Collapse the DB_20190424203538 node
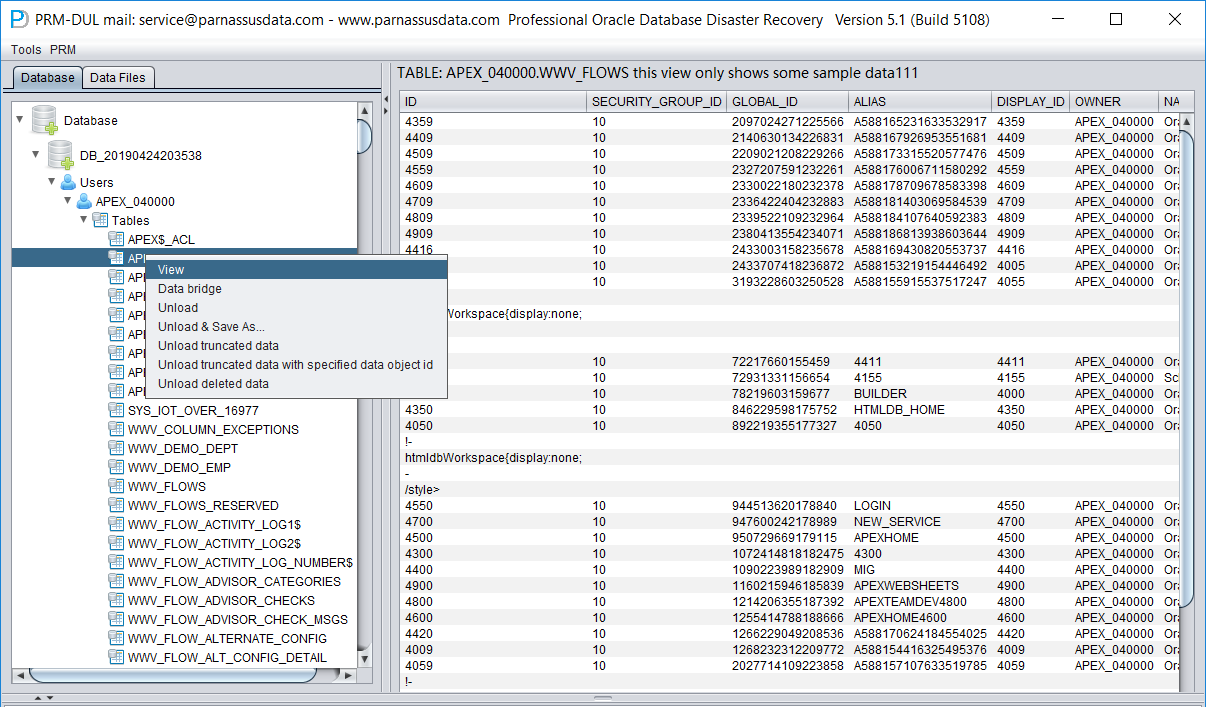This screenshot has width=1206, height=707. (x=36, y=155)
